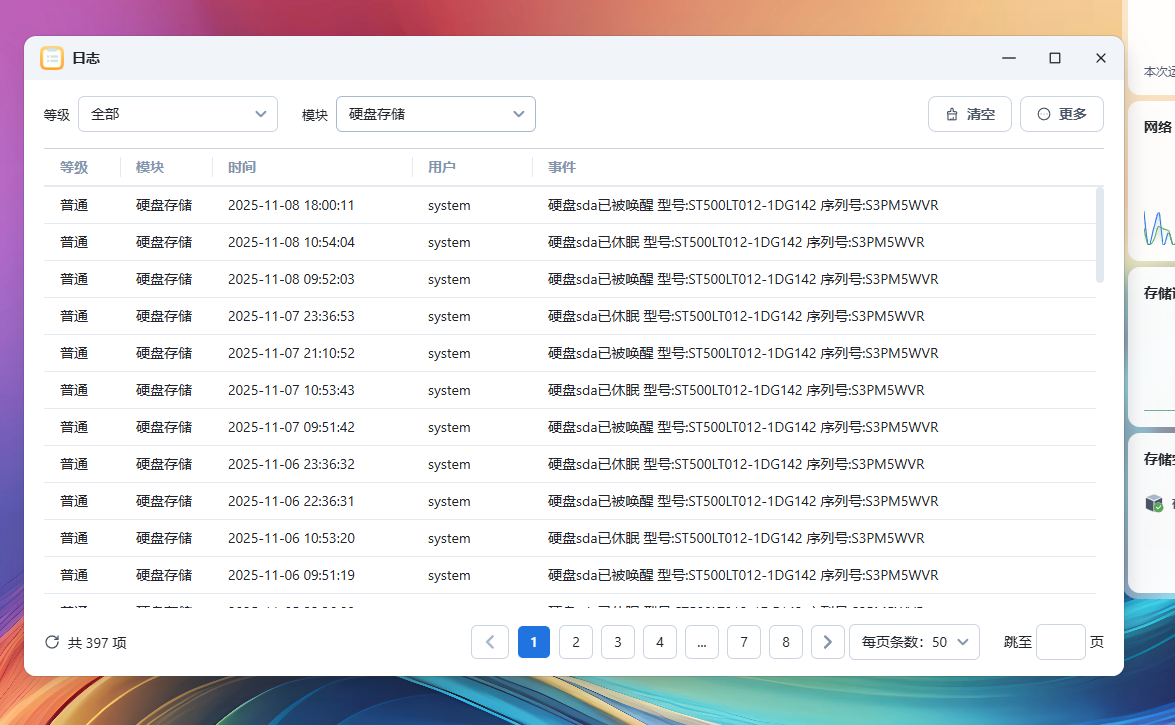Click the Log app icon in title bar
The image size is (1175, 725).
(52, 58)
